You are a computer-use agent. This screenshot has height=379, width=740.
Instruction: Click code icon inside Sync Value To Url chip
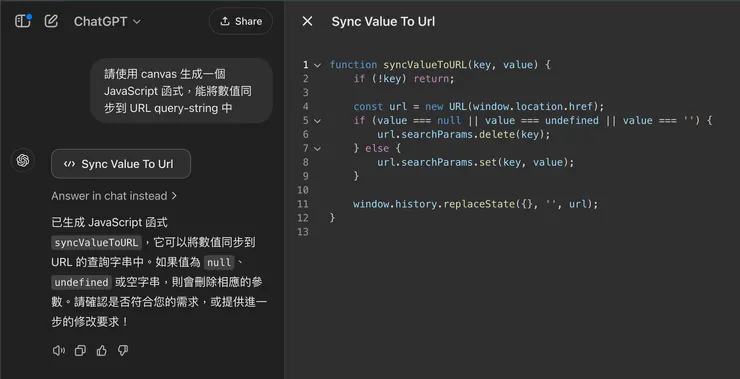pos(69,164)
